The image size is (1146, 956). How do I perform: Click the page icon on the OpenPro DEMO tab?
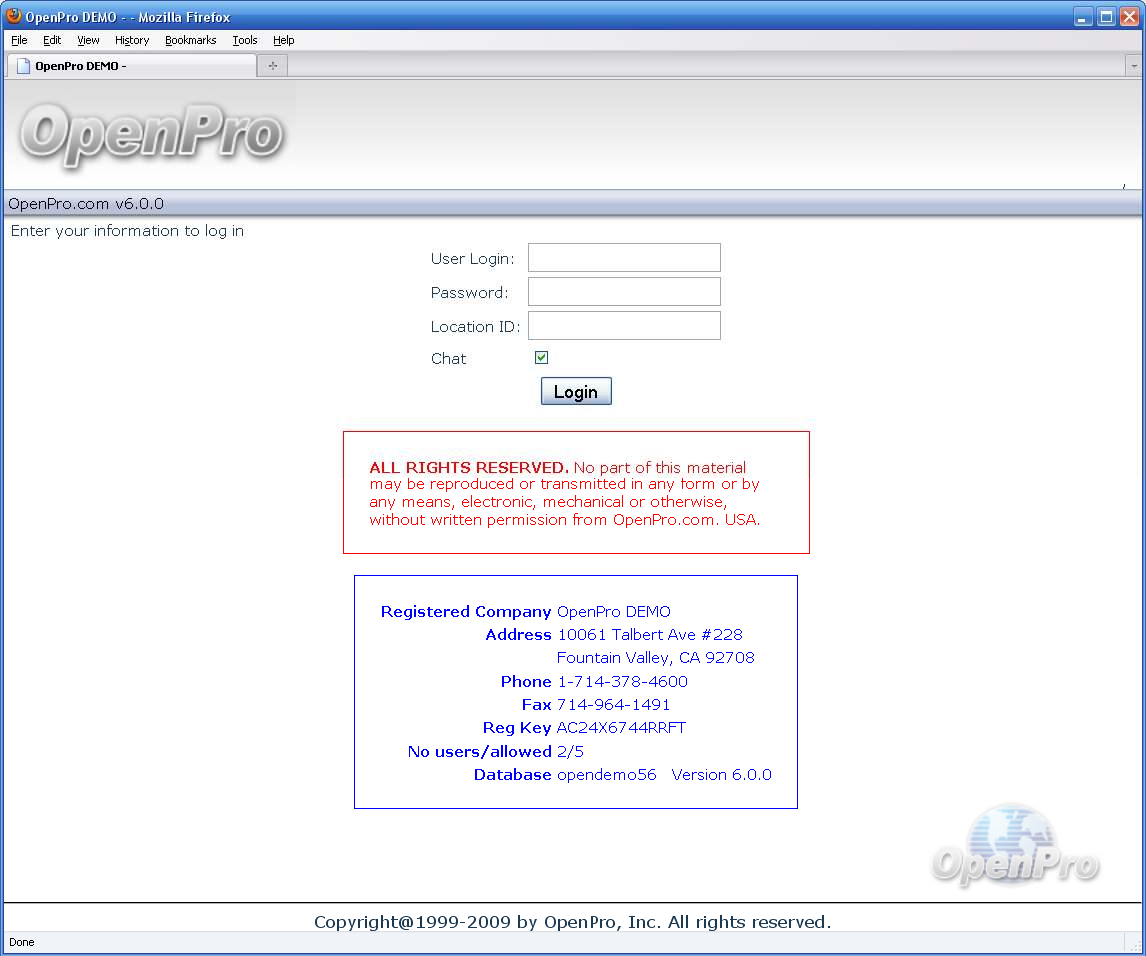(x=23, y=66)
